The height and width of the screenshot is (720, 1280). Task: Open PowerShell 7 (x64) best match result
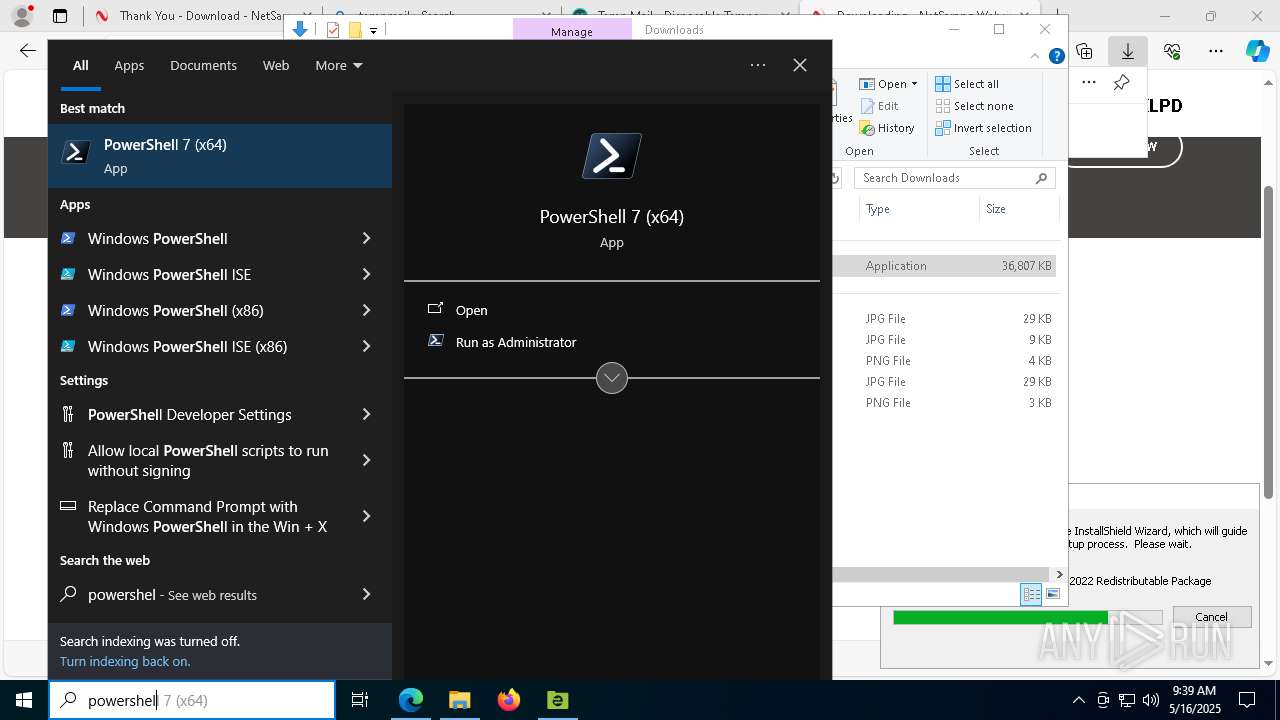220,156
